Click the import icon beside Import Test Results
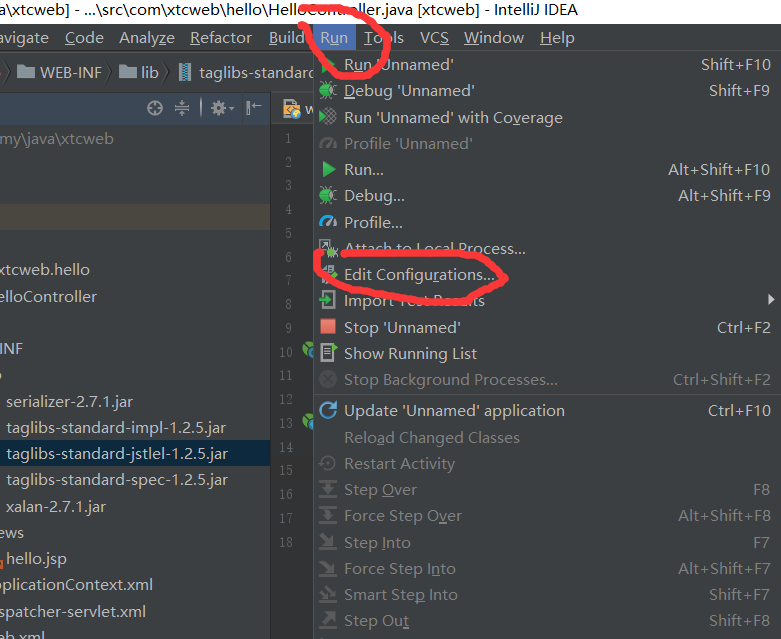This screenshot has height=639, width=781. (x=327, y=300)
